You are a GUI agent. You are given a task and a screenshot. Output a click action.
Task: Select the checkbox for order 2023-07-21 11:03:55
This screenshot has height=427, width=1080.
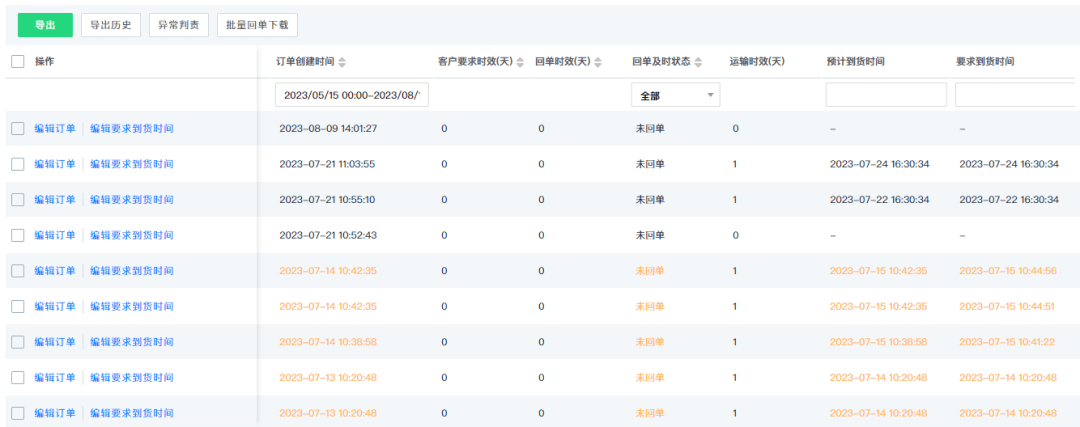(x=18, y=164)
